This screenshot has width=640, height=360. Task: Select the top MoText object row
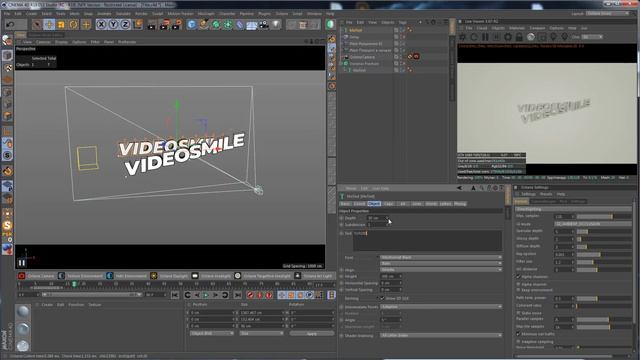click(356, 30)
